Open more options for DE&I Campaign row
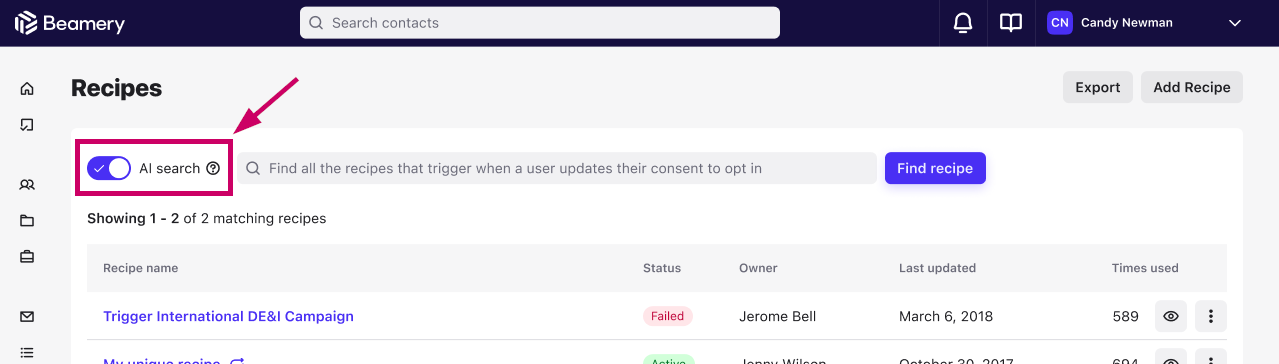 click(1211, 316)
